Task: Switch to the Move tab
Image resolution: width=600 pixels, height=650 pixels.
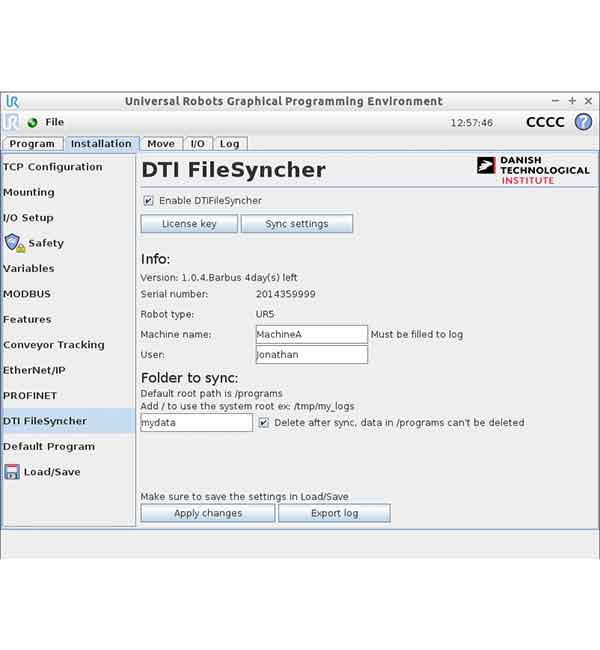Action: (161, 144)
